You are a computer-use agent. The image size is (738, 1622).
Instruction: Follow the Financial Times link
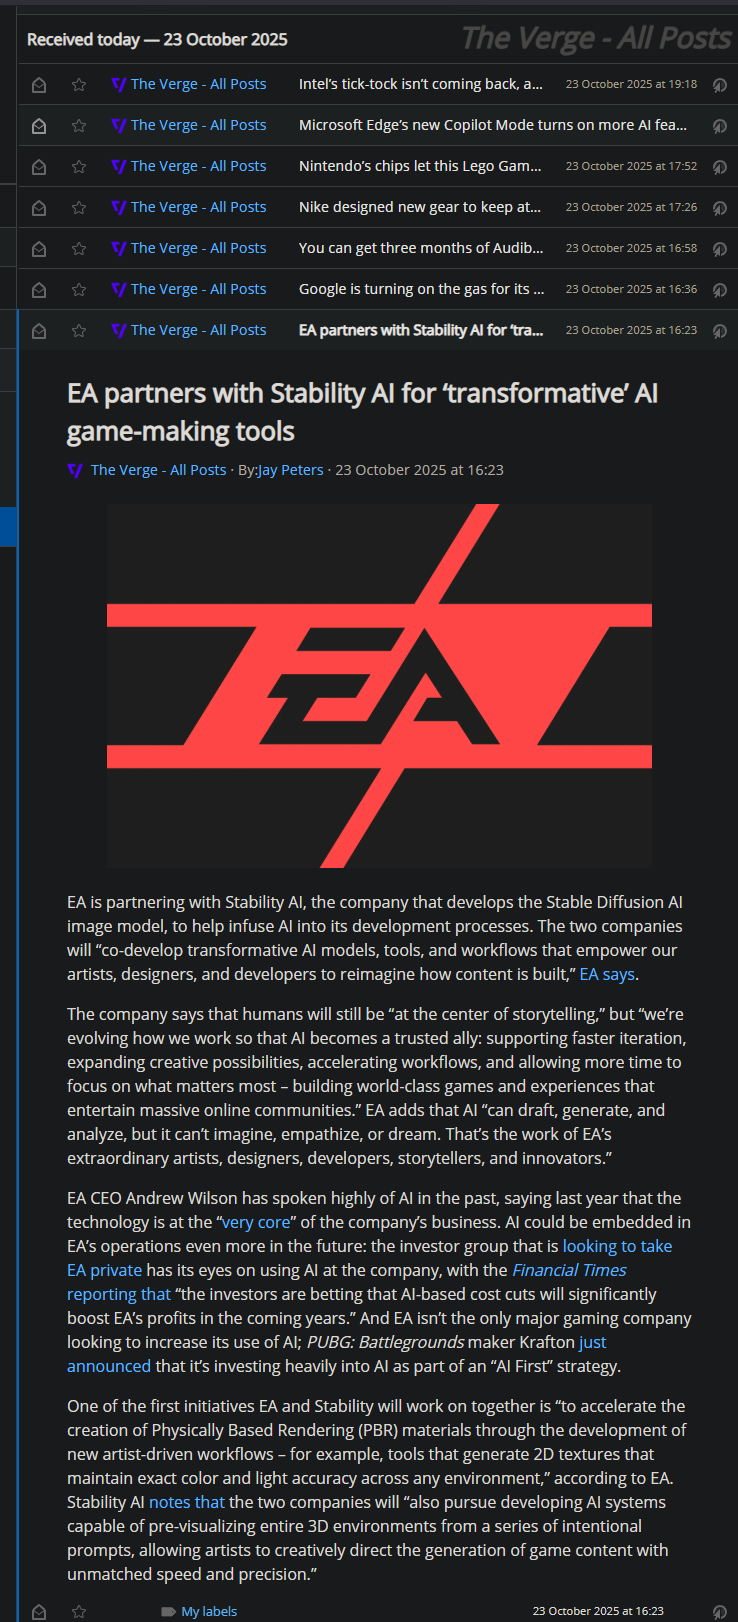click(x=569, y=1270)
